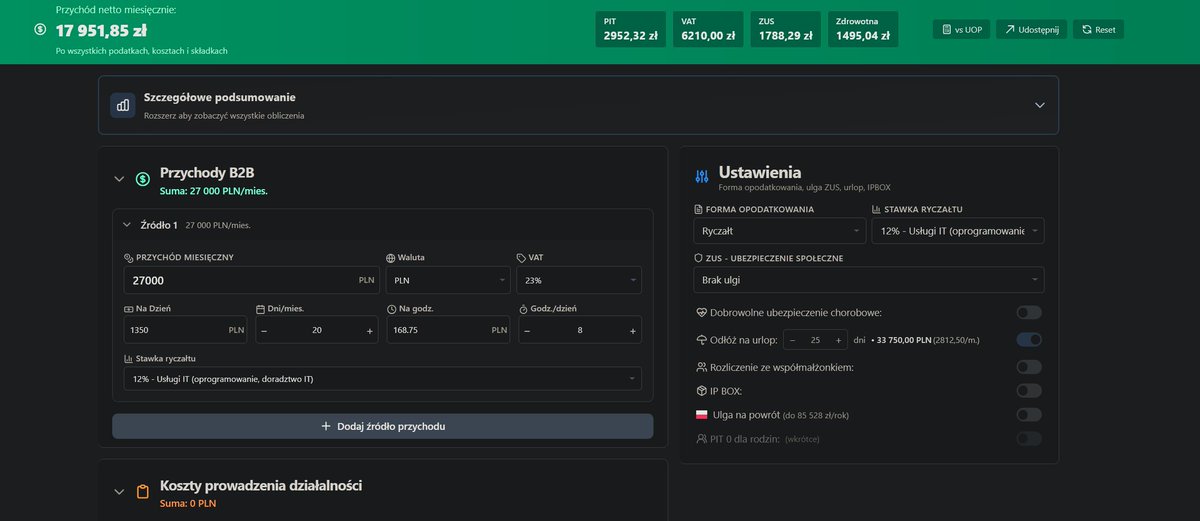Click the Na Dzień 1350 input field
Viewport: 1200px width, 521px height.
click(x=186, y=330)
